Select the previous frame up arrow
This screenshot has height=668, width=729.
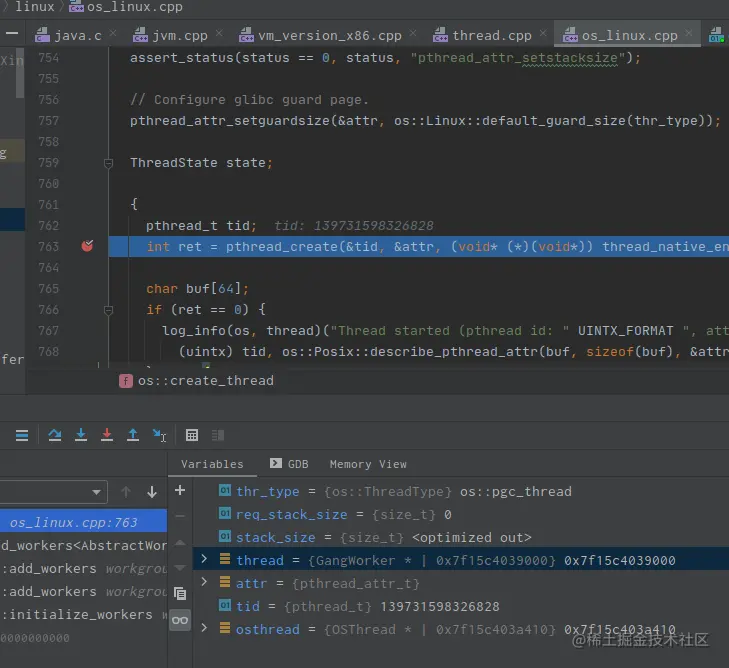pyautogui.click(x=126, y=492)
